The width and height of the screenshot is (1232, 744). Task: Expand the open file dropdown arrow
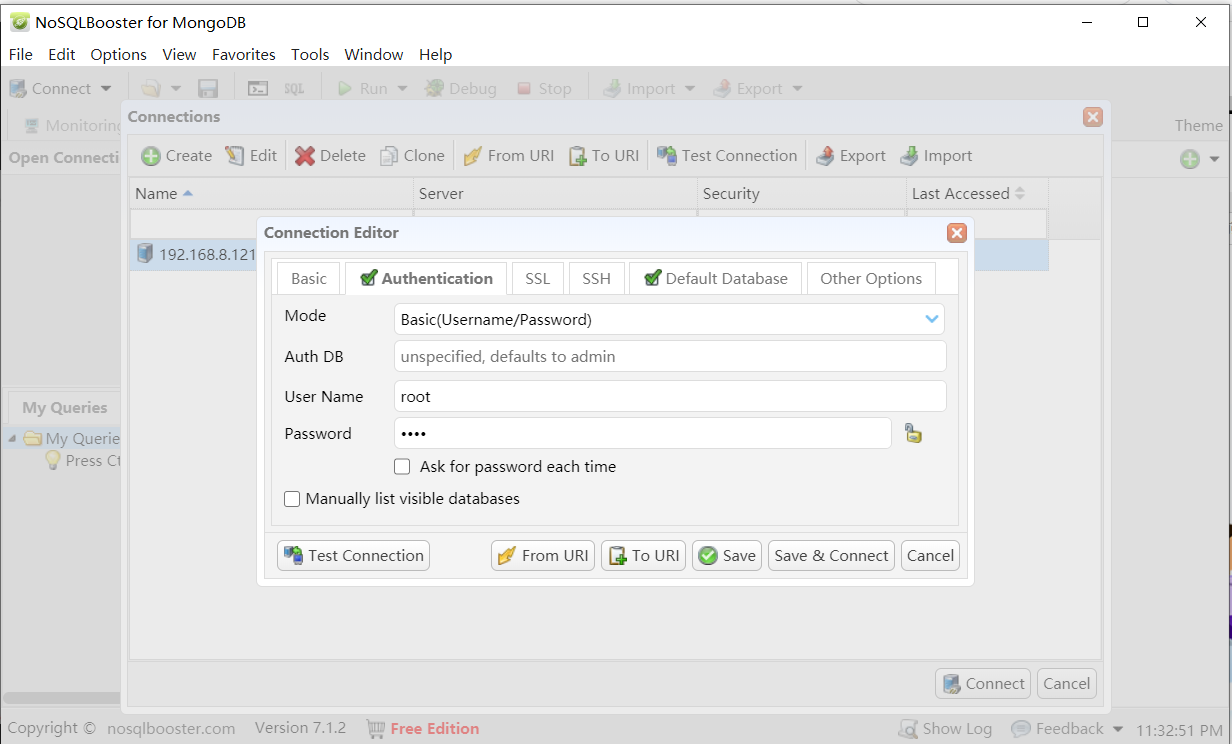[x=176, y=89]
